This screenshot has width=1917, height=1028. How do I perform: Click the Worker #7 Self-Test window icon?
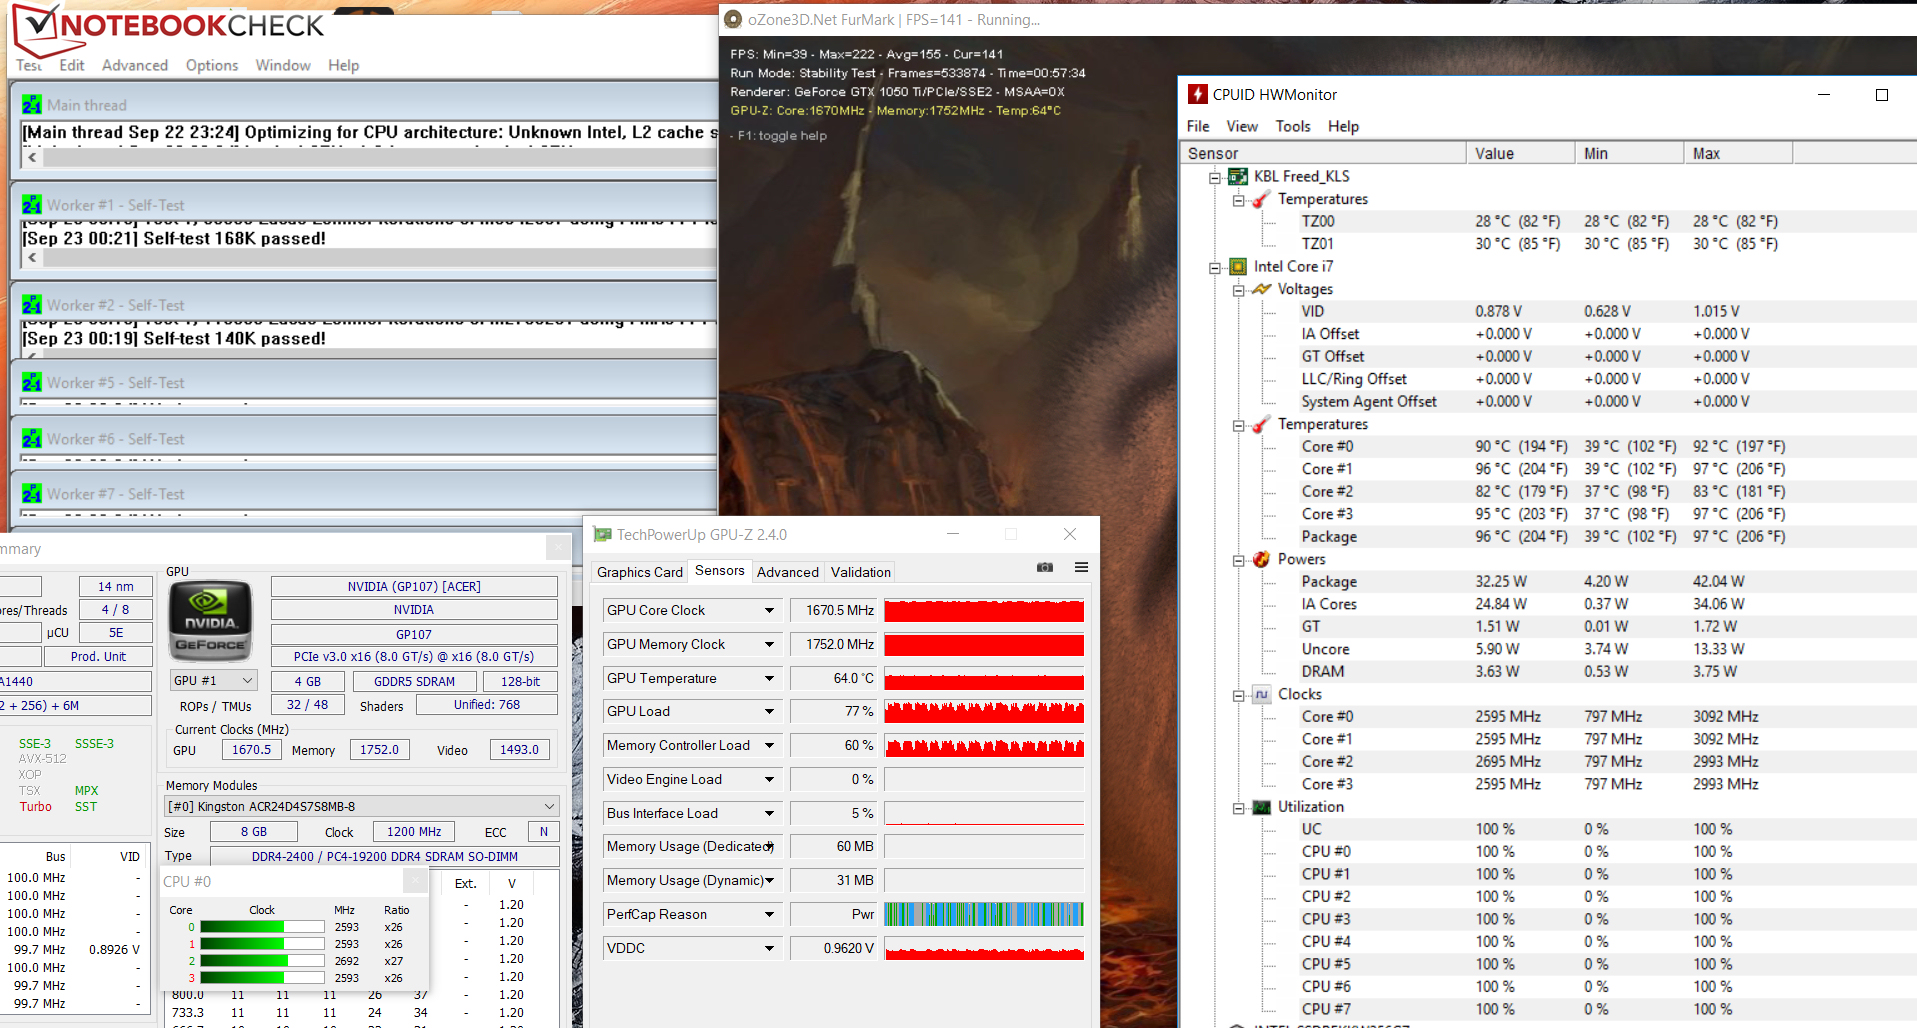[x=32, y=494]
